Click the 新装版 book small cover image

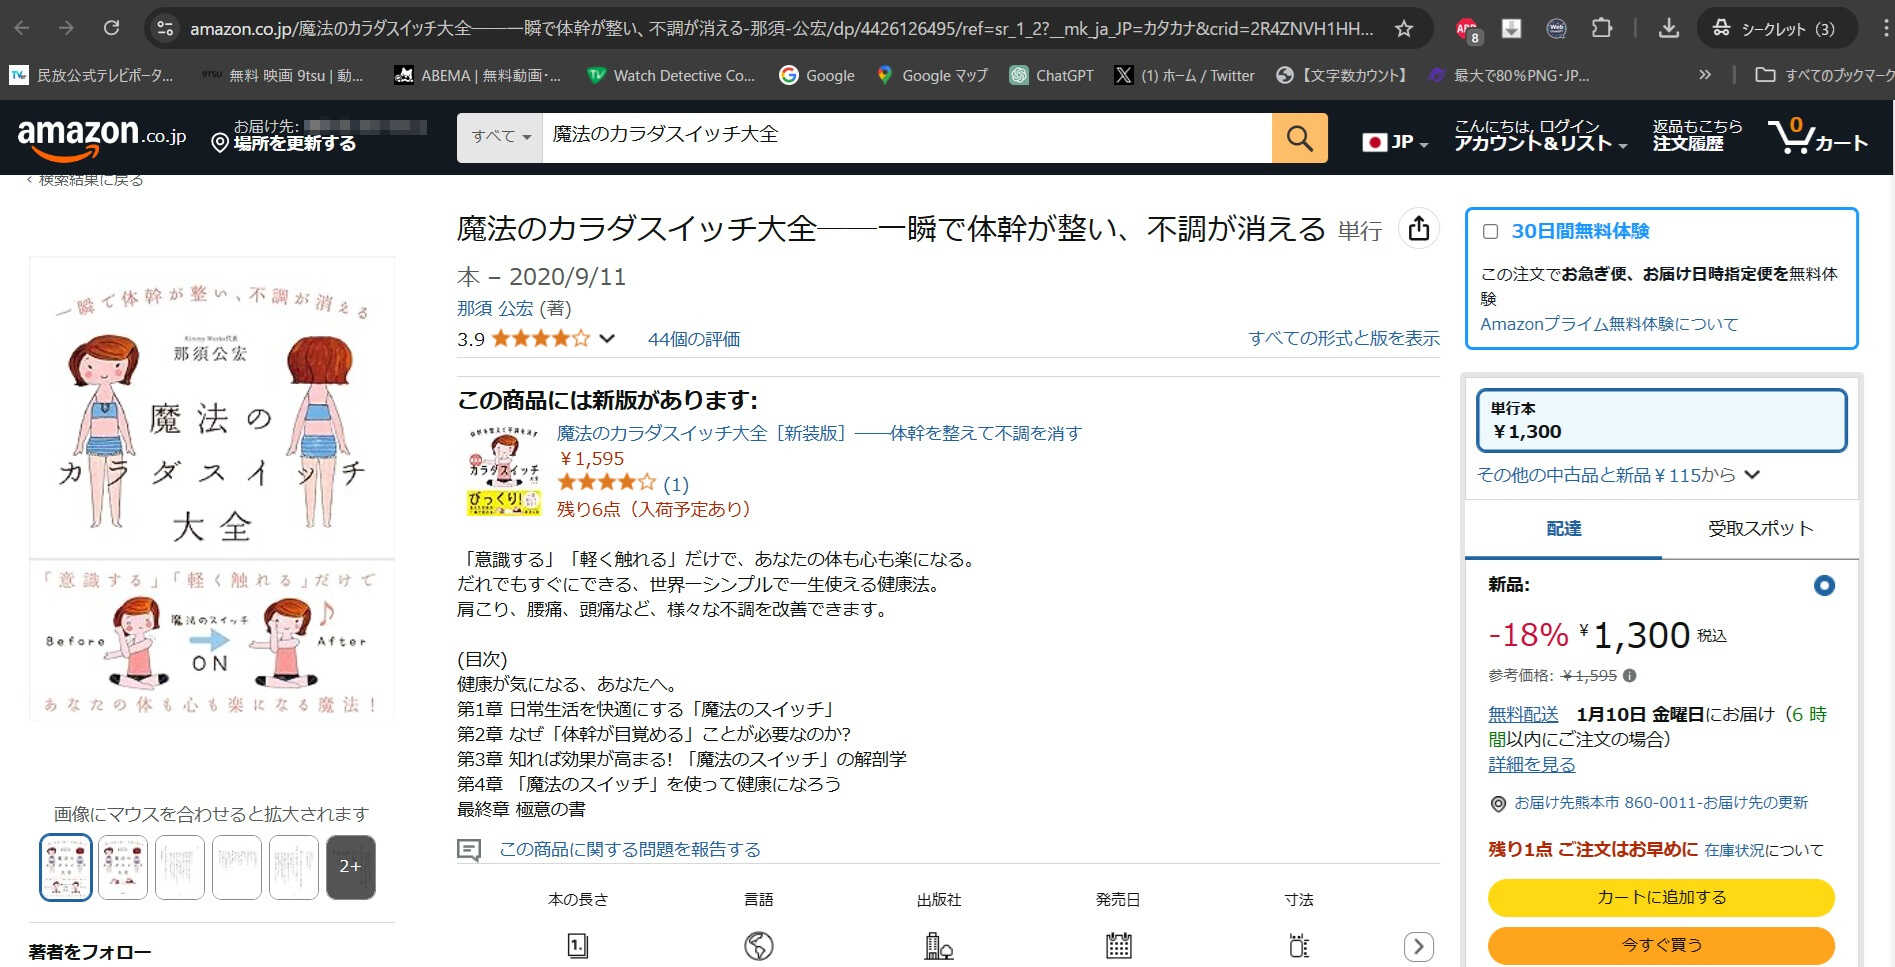[504, 470]
